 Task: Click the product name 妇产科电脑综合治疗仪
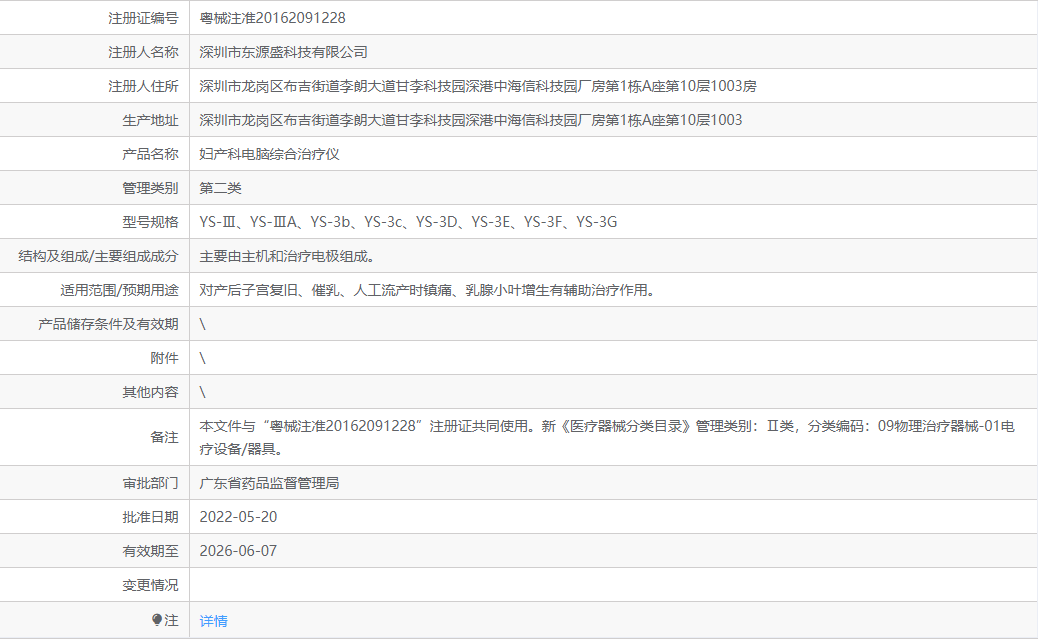pyautogui.click(x=277, y=153)
